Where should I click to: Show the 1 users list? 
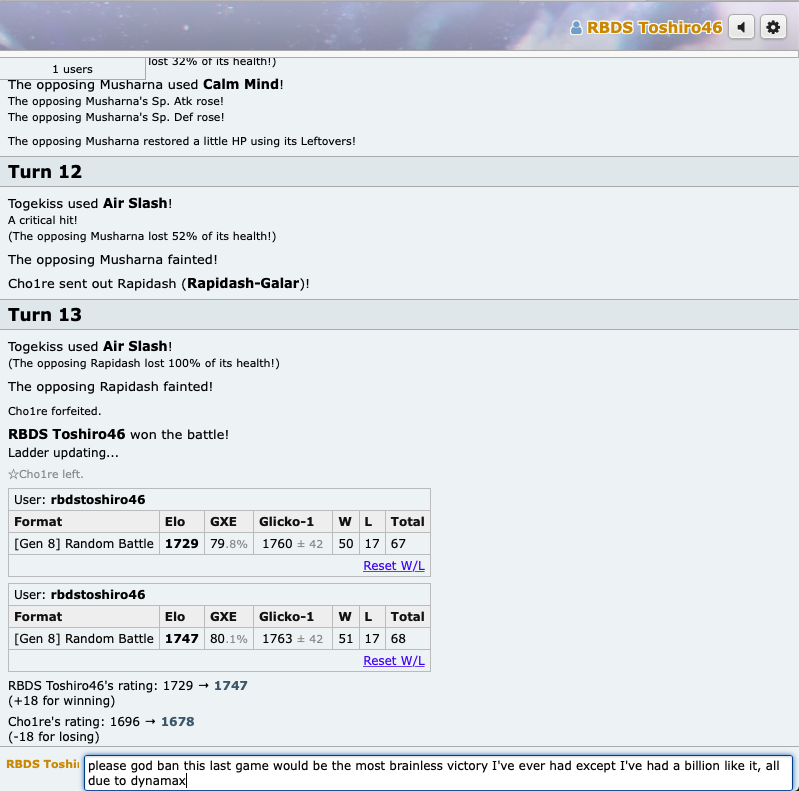click(72, 69)
